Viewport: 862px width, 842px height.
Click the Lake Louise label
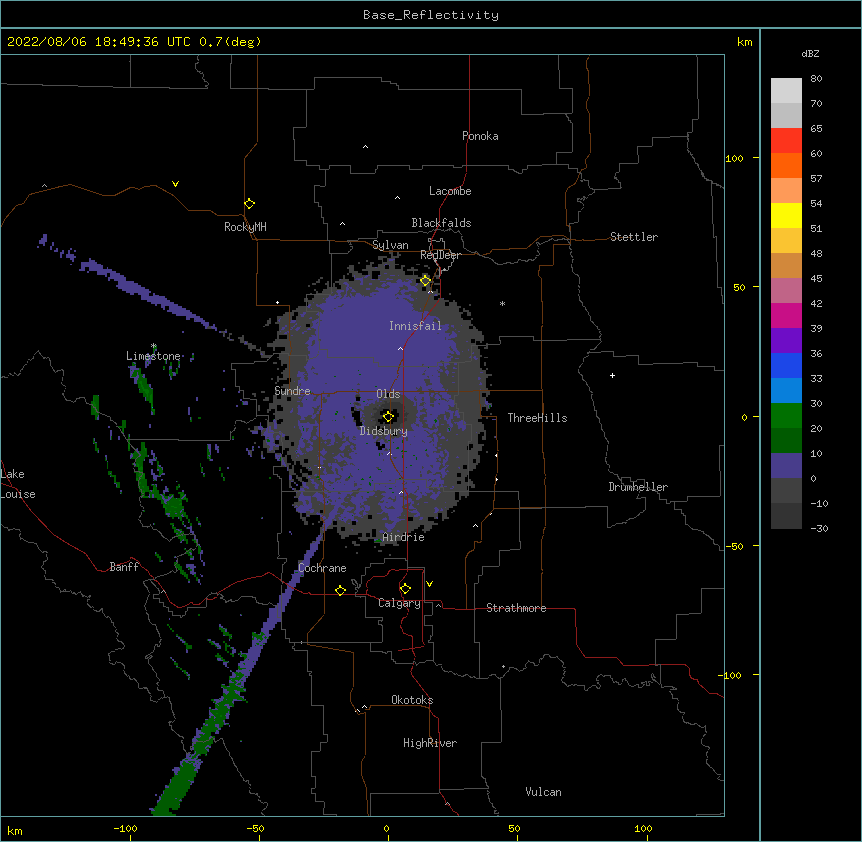click(x=18, y=484)
